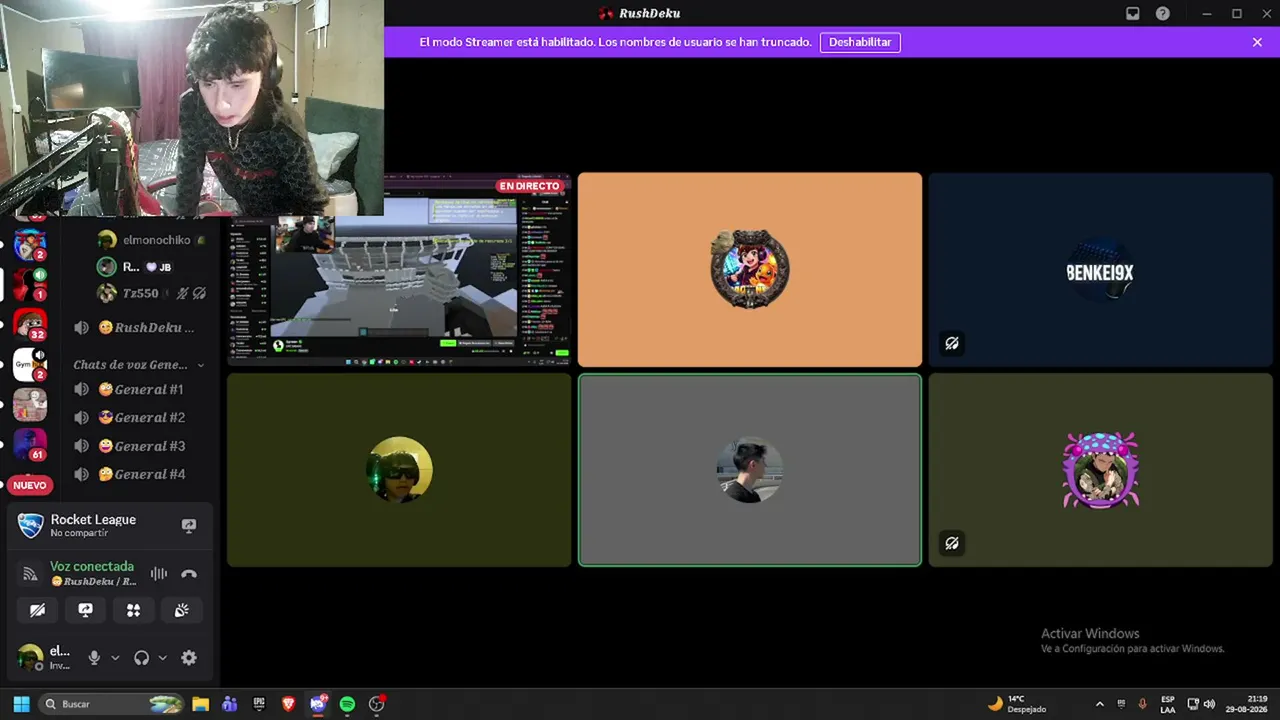
Task: Open the Gym server icon
Action: (30, 364)
